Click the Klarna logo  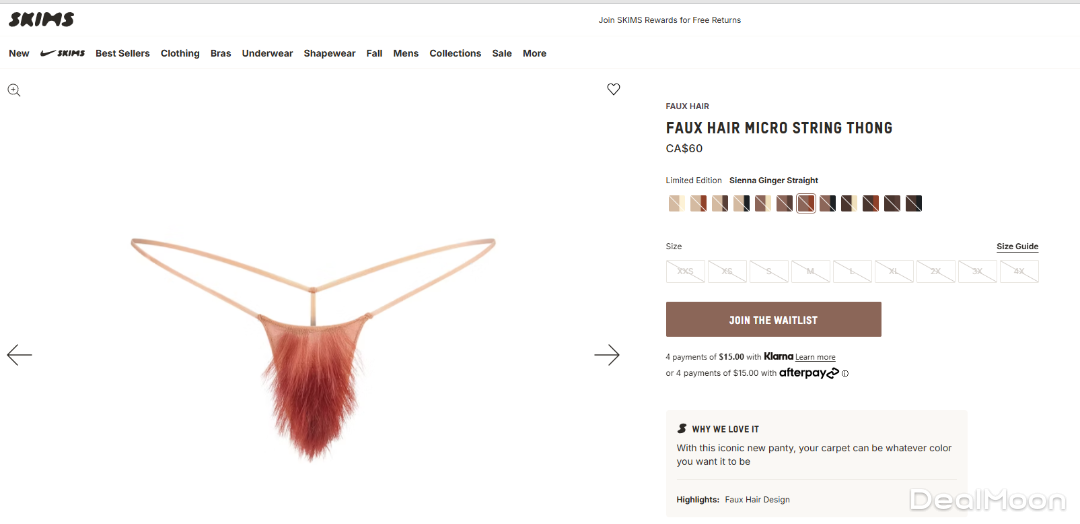tap(778, 357)
